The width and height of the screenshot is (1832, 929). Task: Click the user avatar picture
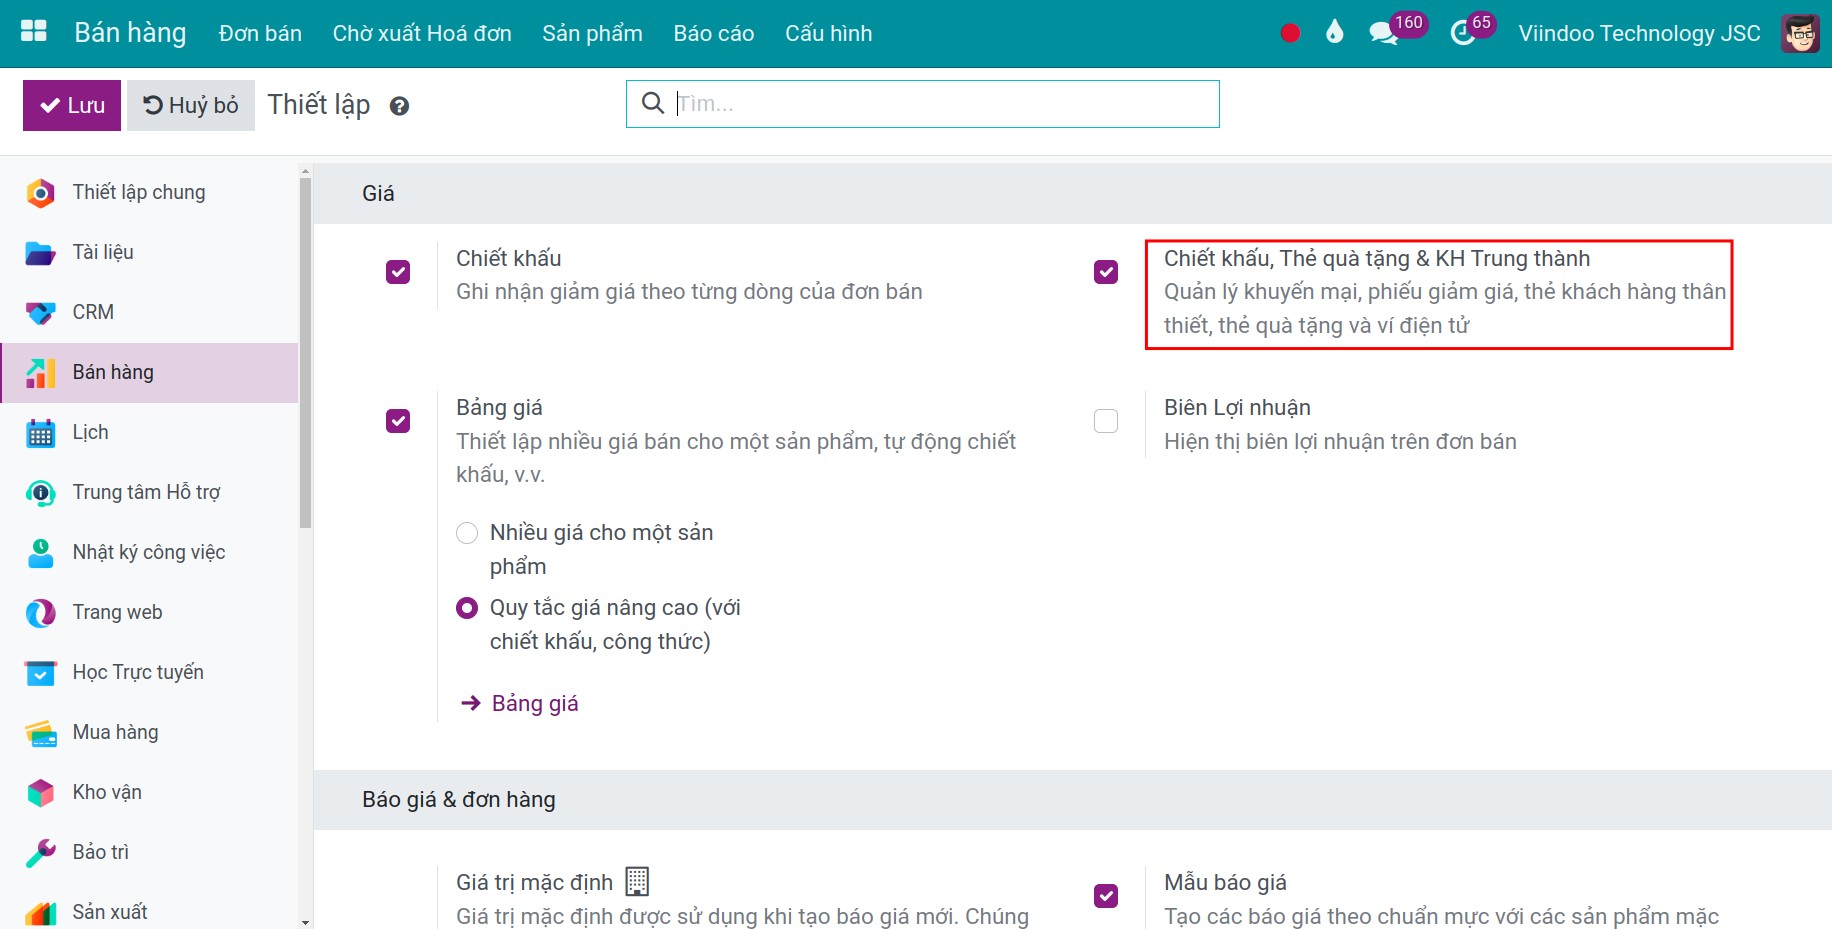1800,33
